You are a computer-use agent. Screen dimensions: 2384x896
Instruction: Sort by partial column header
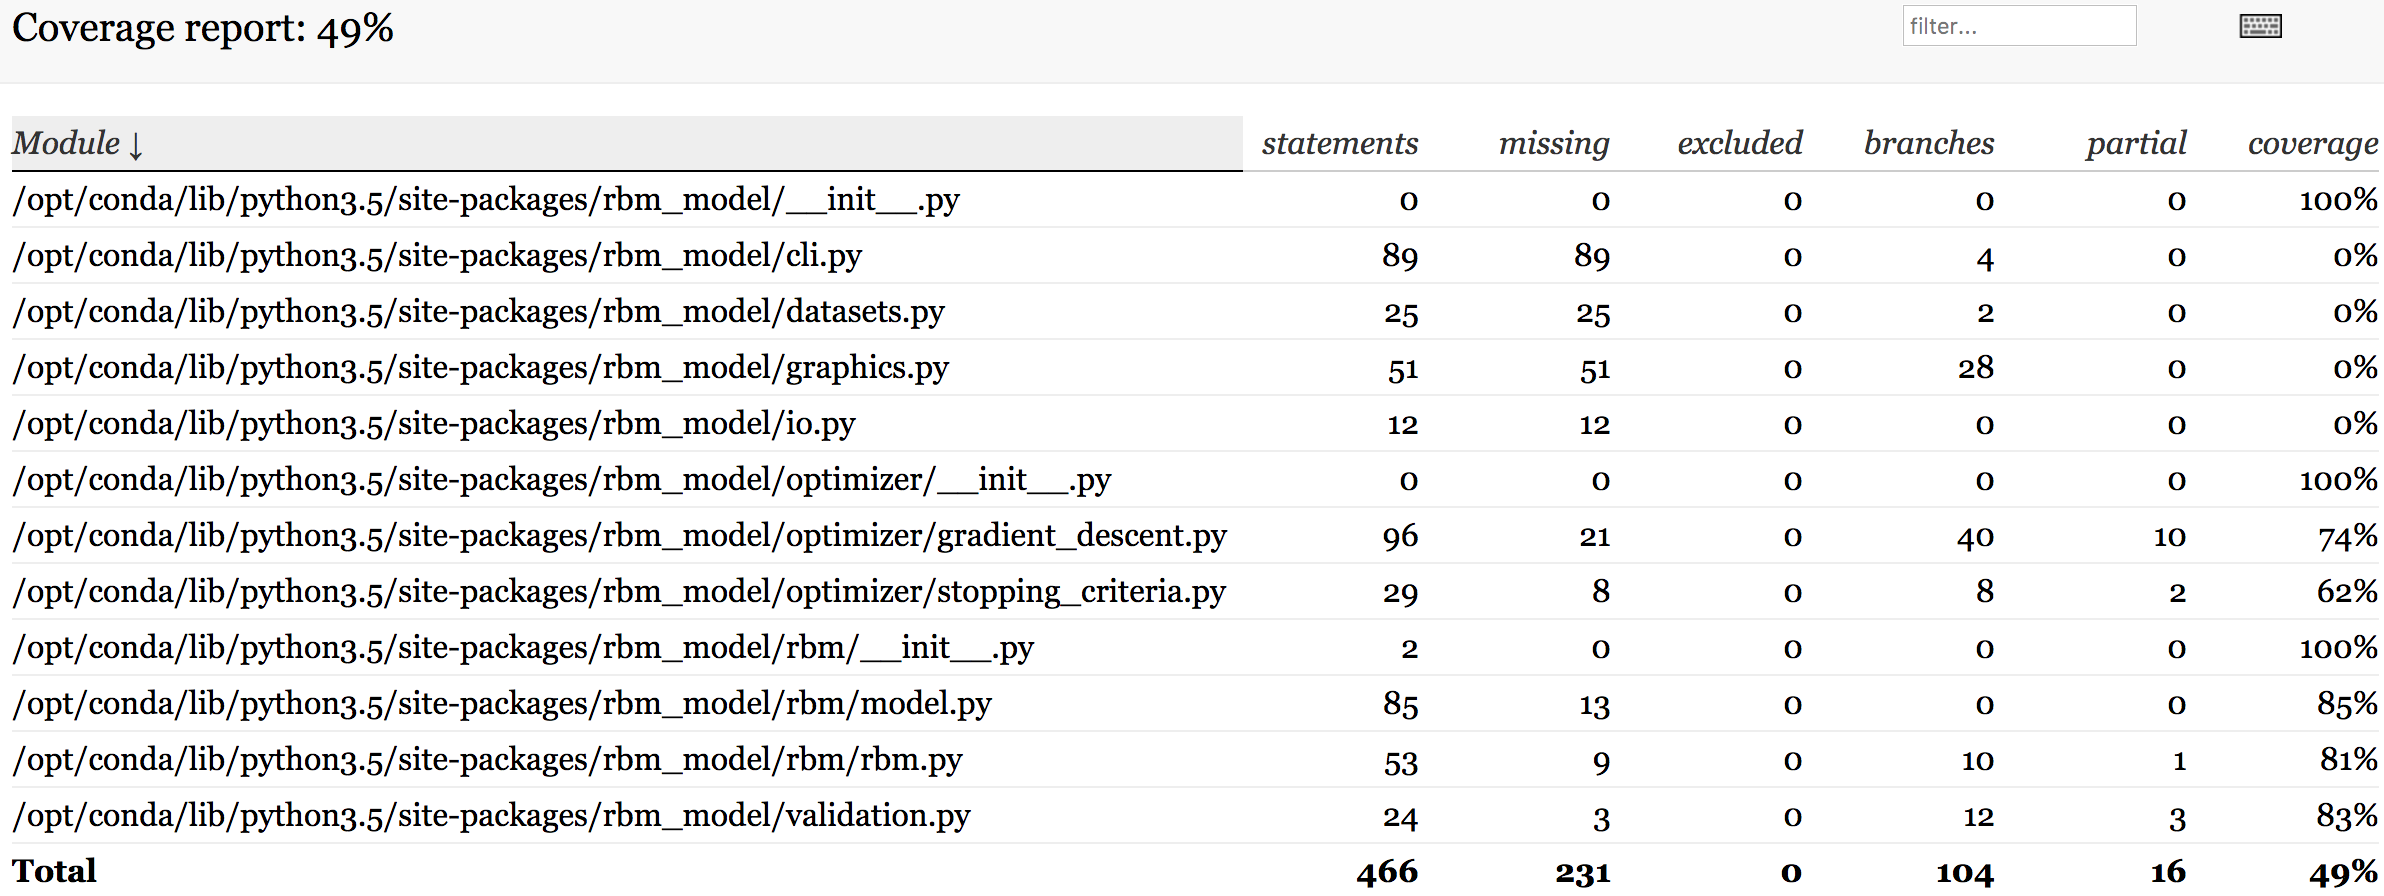click(2137, 143)
